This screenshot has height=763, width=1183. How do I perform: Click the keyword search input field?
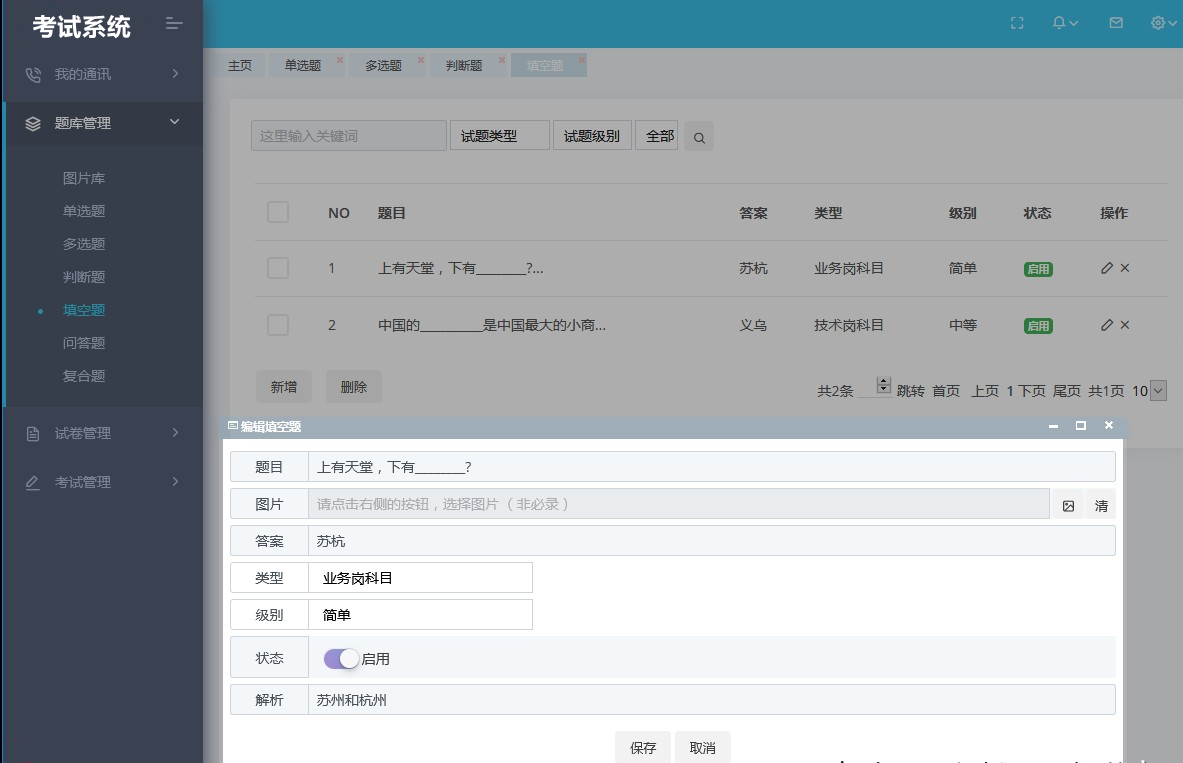coord(348,136)
